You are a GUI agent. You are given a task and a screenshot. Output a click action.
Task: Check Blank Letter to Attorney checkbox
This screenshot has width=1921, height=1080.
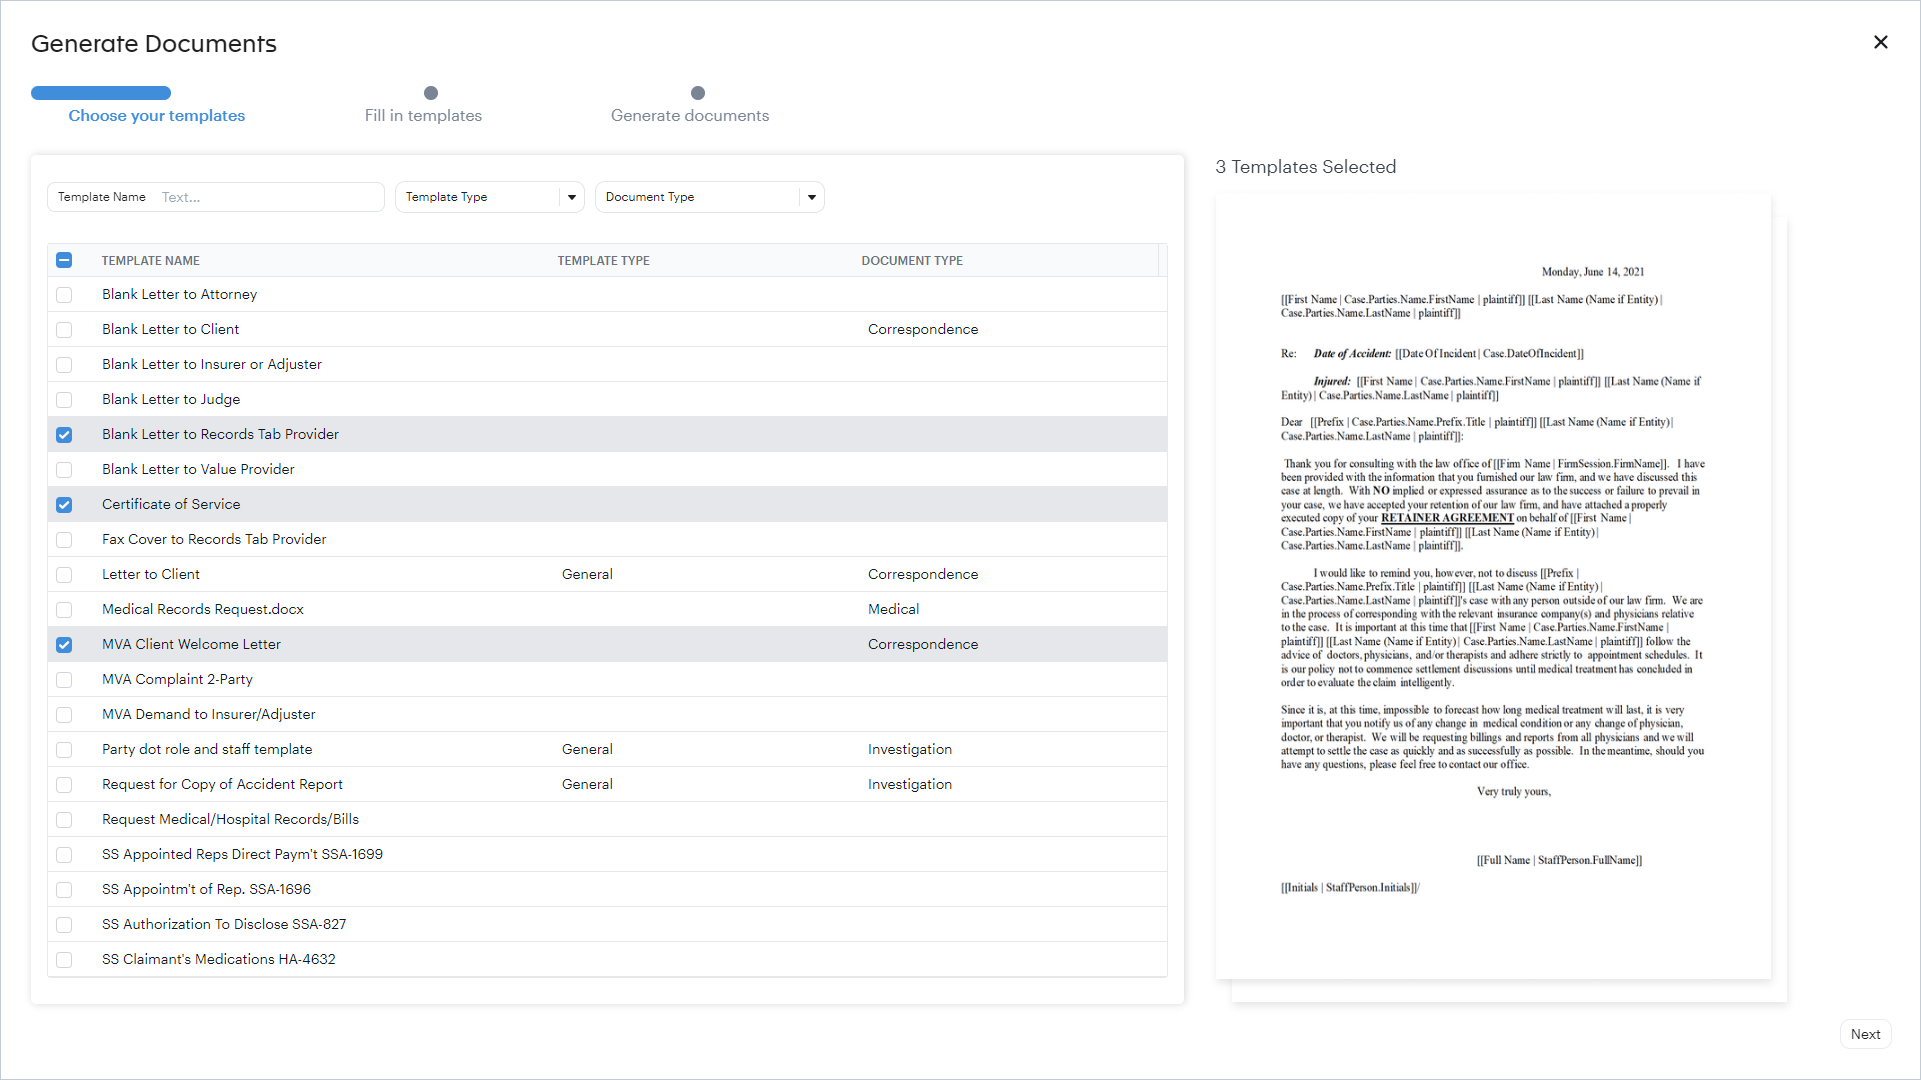64,295
